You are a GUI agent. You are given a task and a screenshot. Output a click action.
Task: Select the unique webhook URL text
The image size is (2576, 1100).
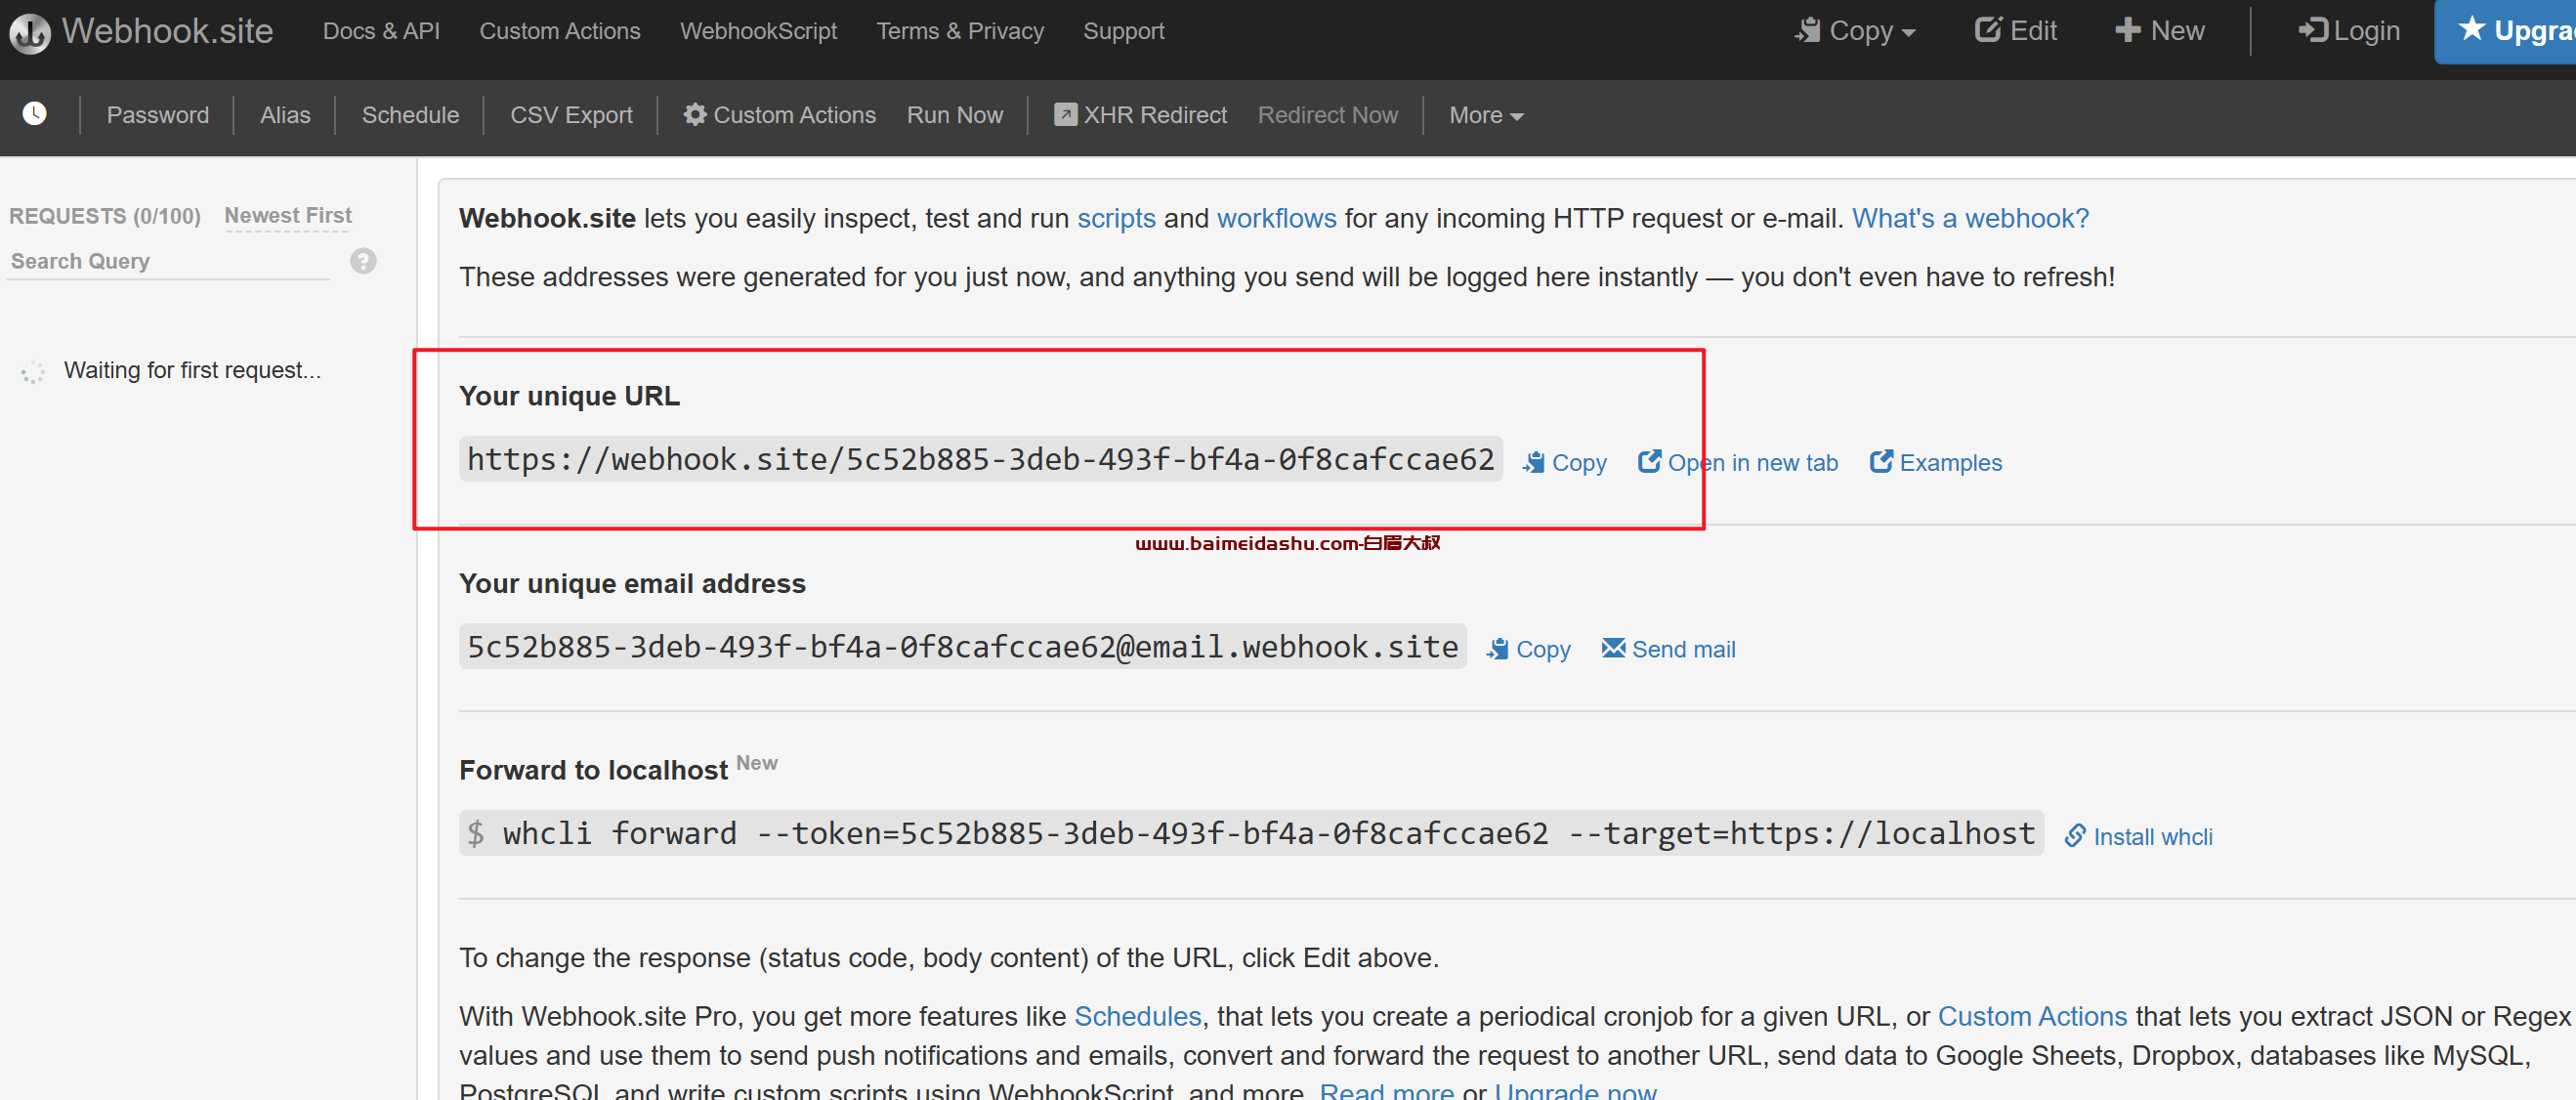(980, 459)
